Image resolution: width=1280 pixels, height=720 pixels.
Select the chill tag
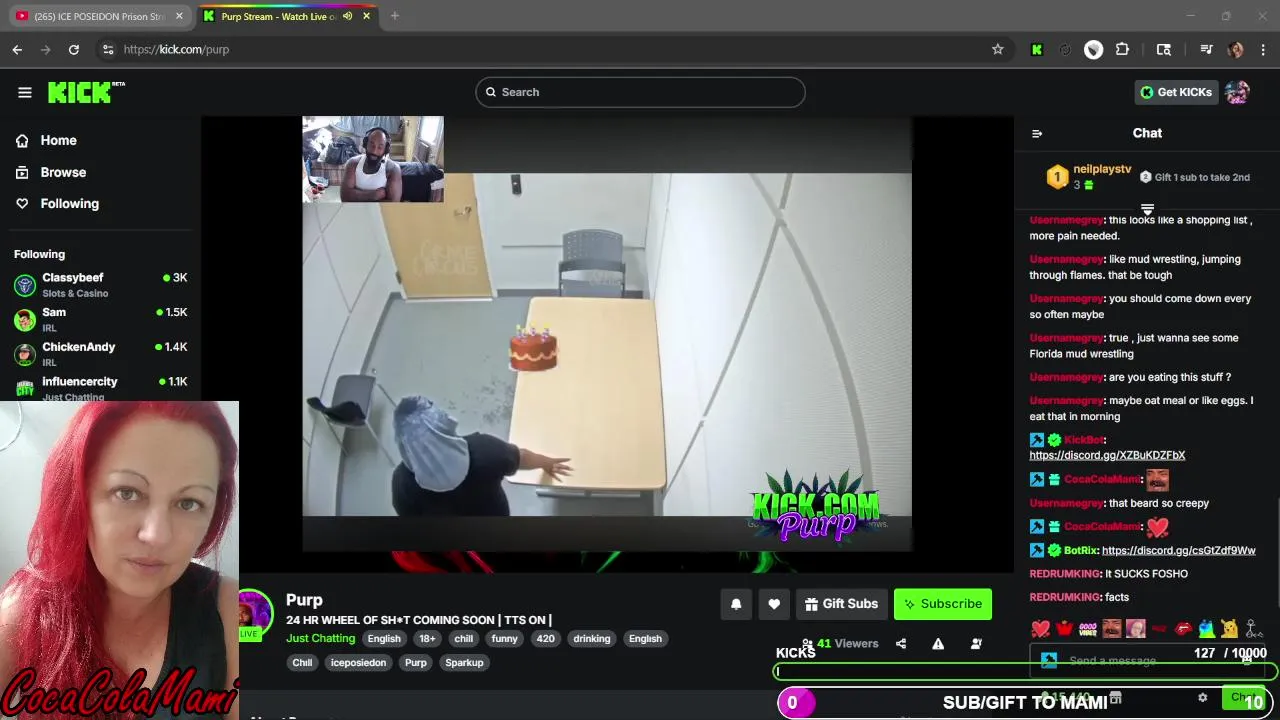[x=463, y=639]
